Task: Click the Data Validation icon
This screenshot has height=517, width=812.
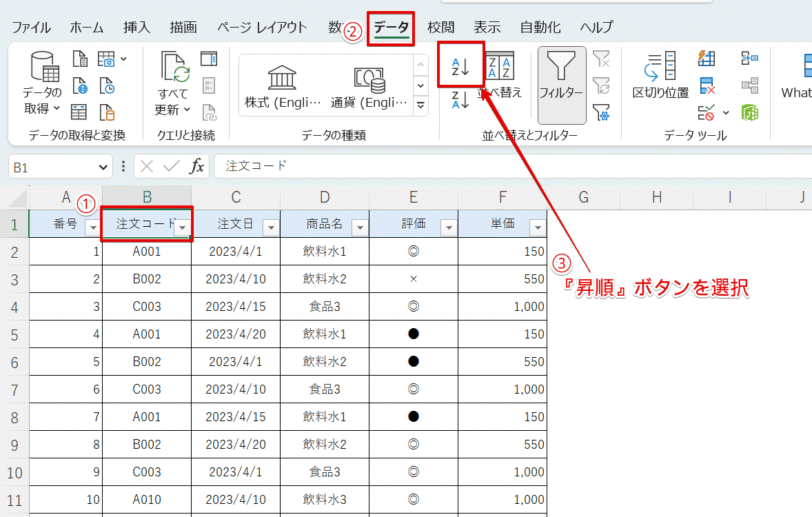Action: (x=706, y=112)
